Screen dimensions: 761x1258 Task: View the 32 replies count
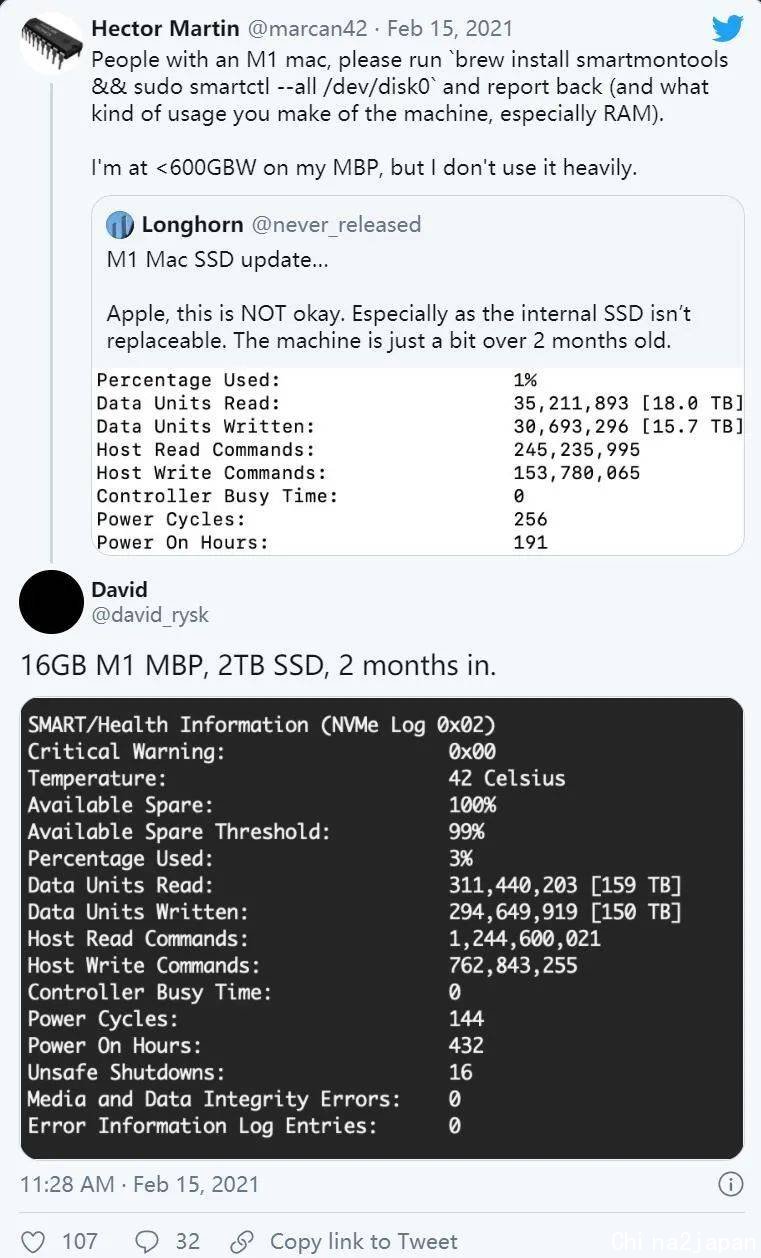[x=188, y=1241]
